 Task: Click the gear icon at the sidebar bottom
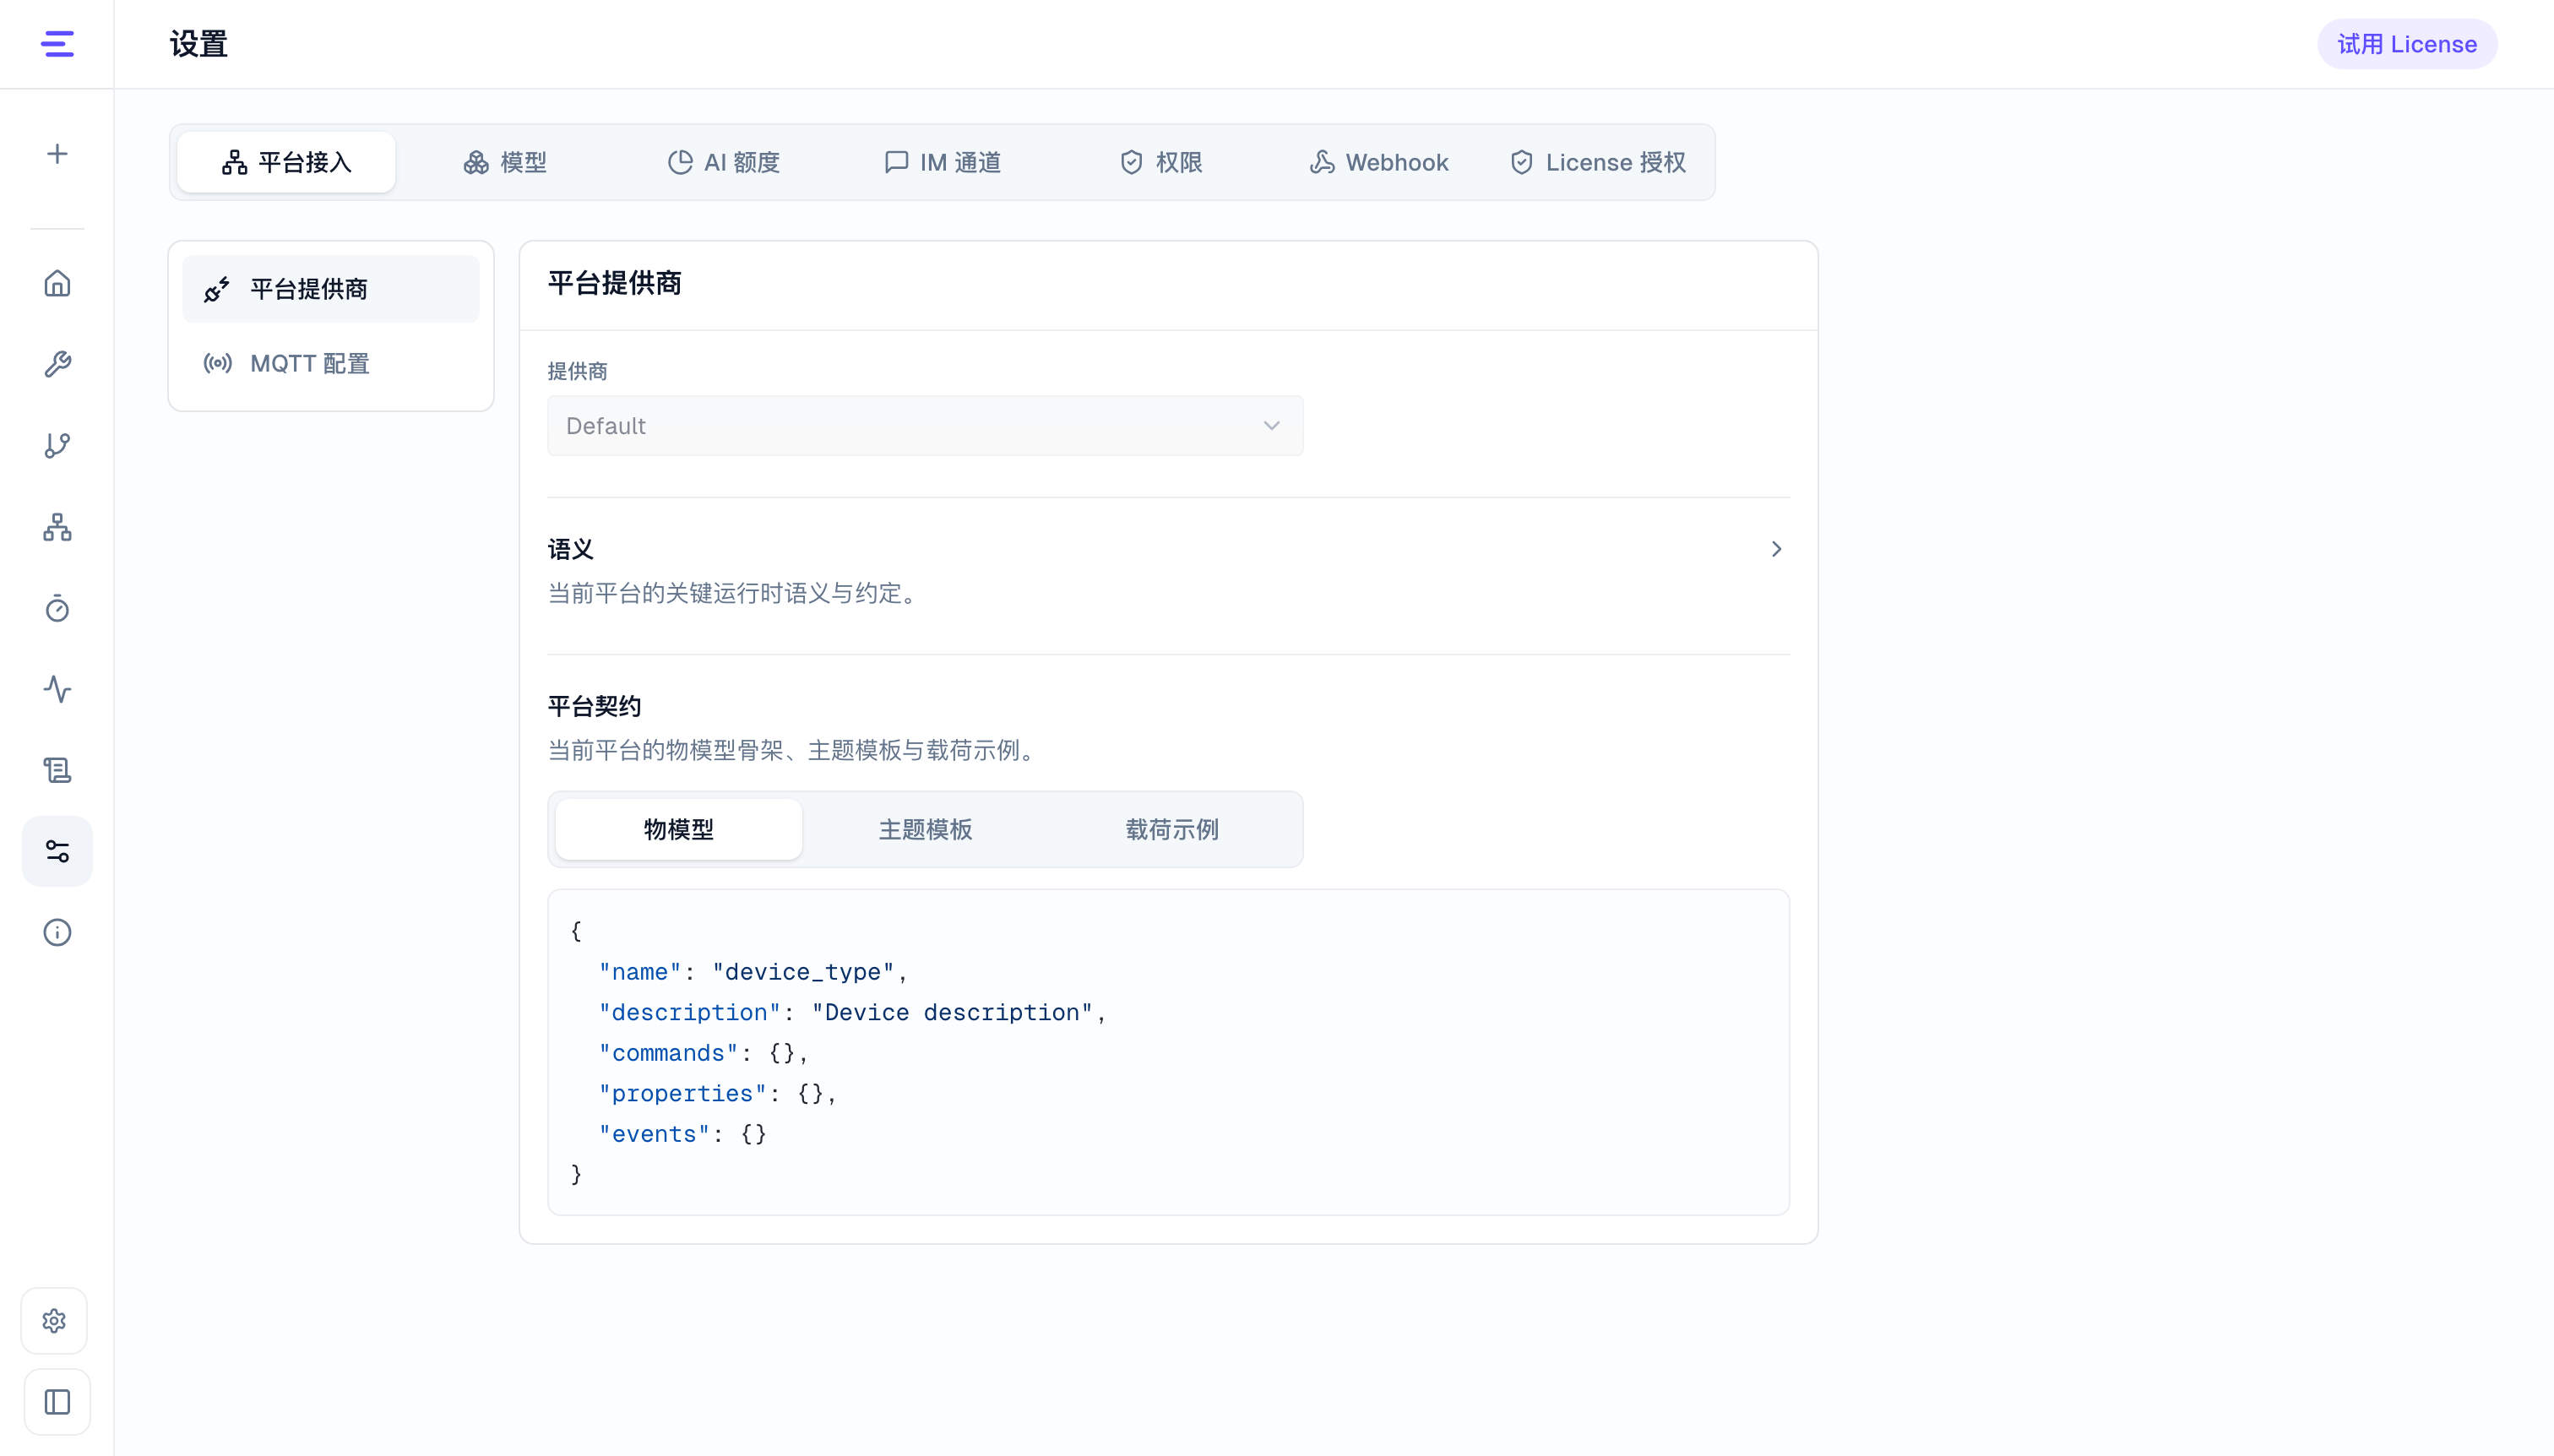(55, 1320)
